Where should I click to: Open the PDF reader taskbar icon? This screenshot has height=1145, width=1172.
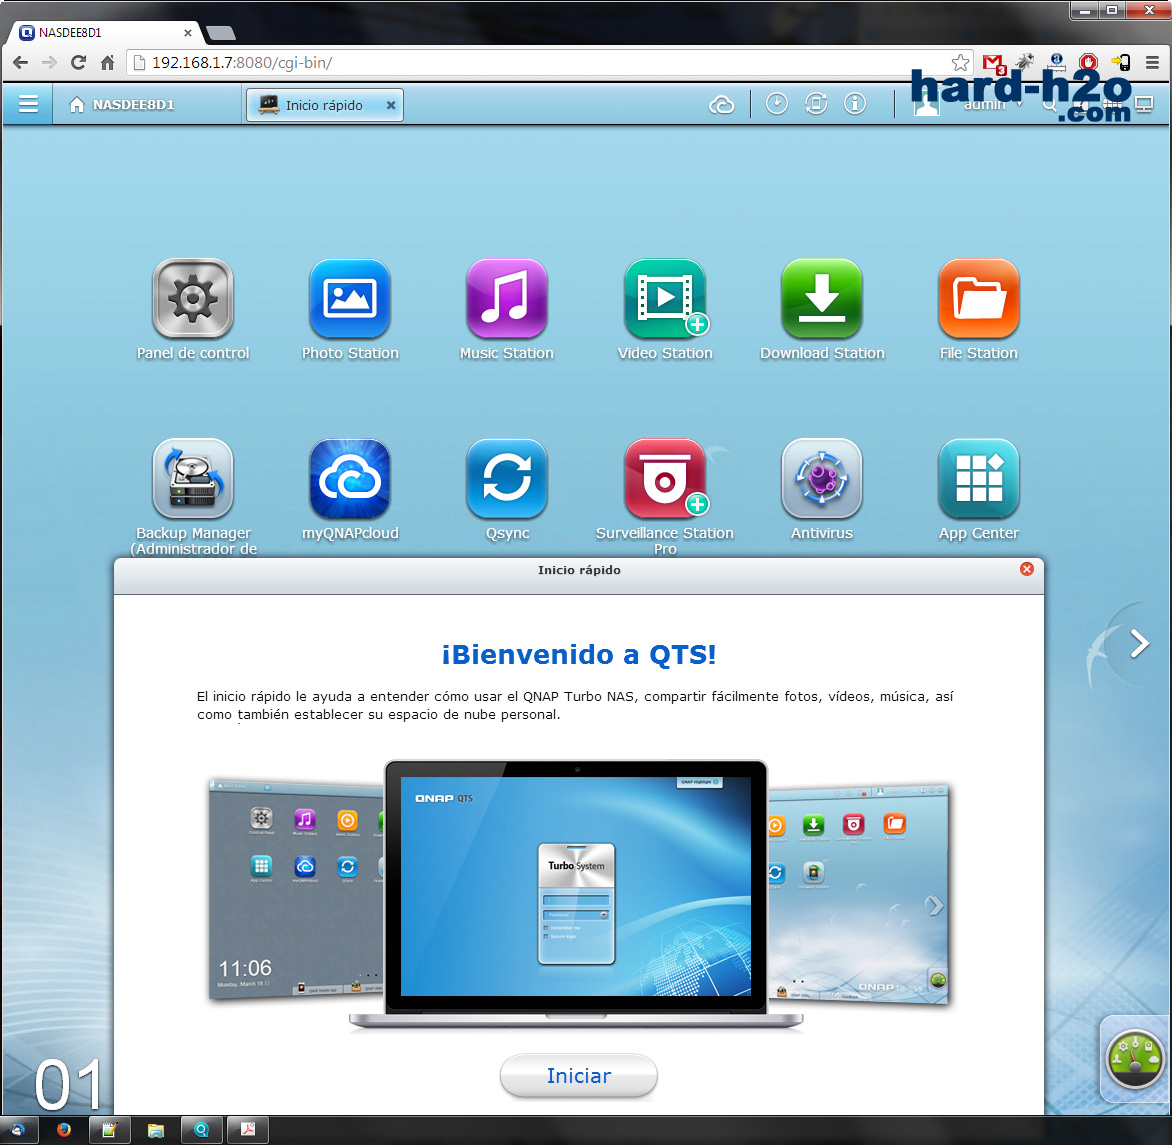[247, 1129]
